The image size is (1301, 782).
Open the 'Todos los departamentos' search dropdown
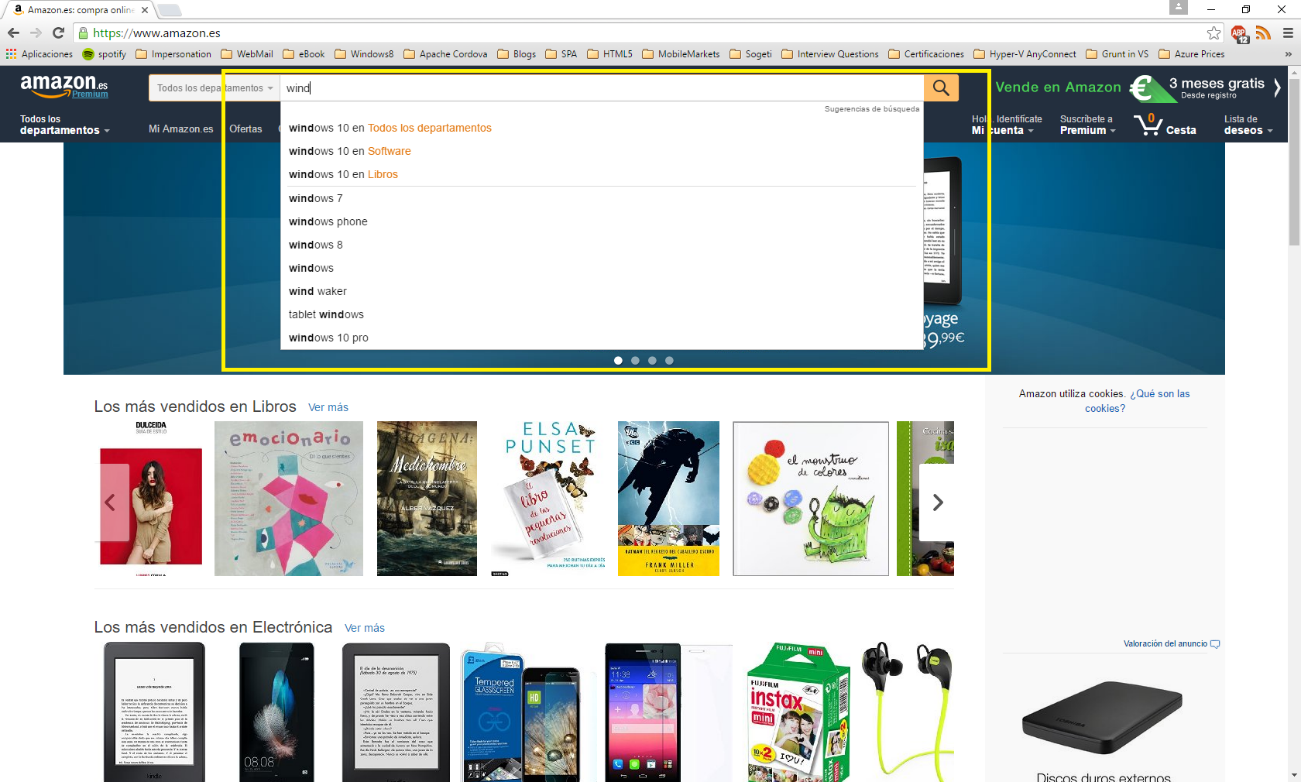pyautogui.click(x=212, y=87)
